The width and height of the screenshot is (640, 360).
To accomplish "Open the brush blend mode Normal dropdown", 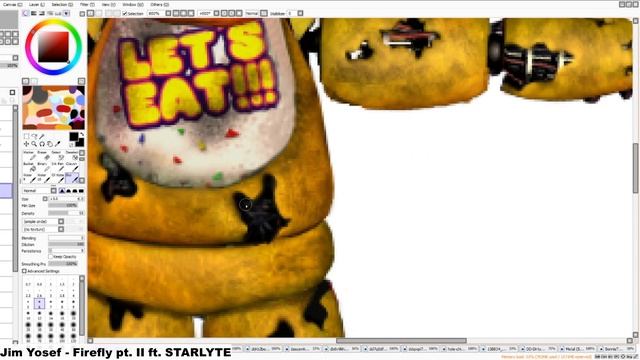I will click(53, 191).
